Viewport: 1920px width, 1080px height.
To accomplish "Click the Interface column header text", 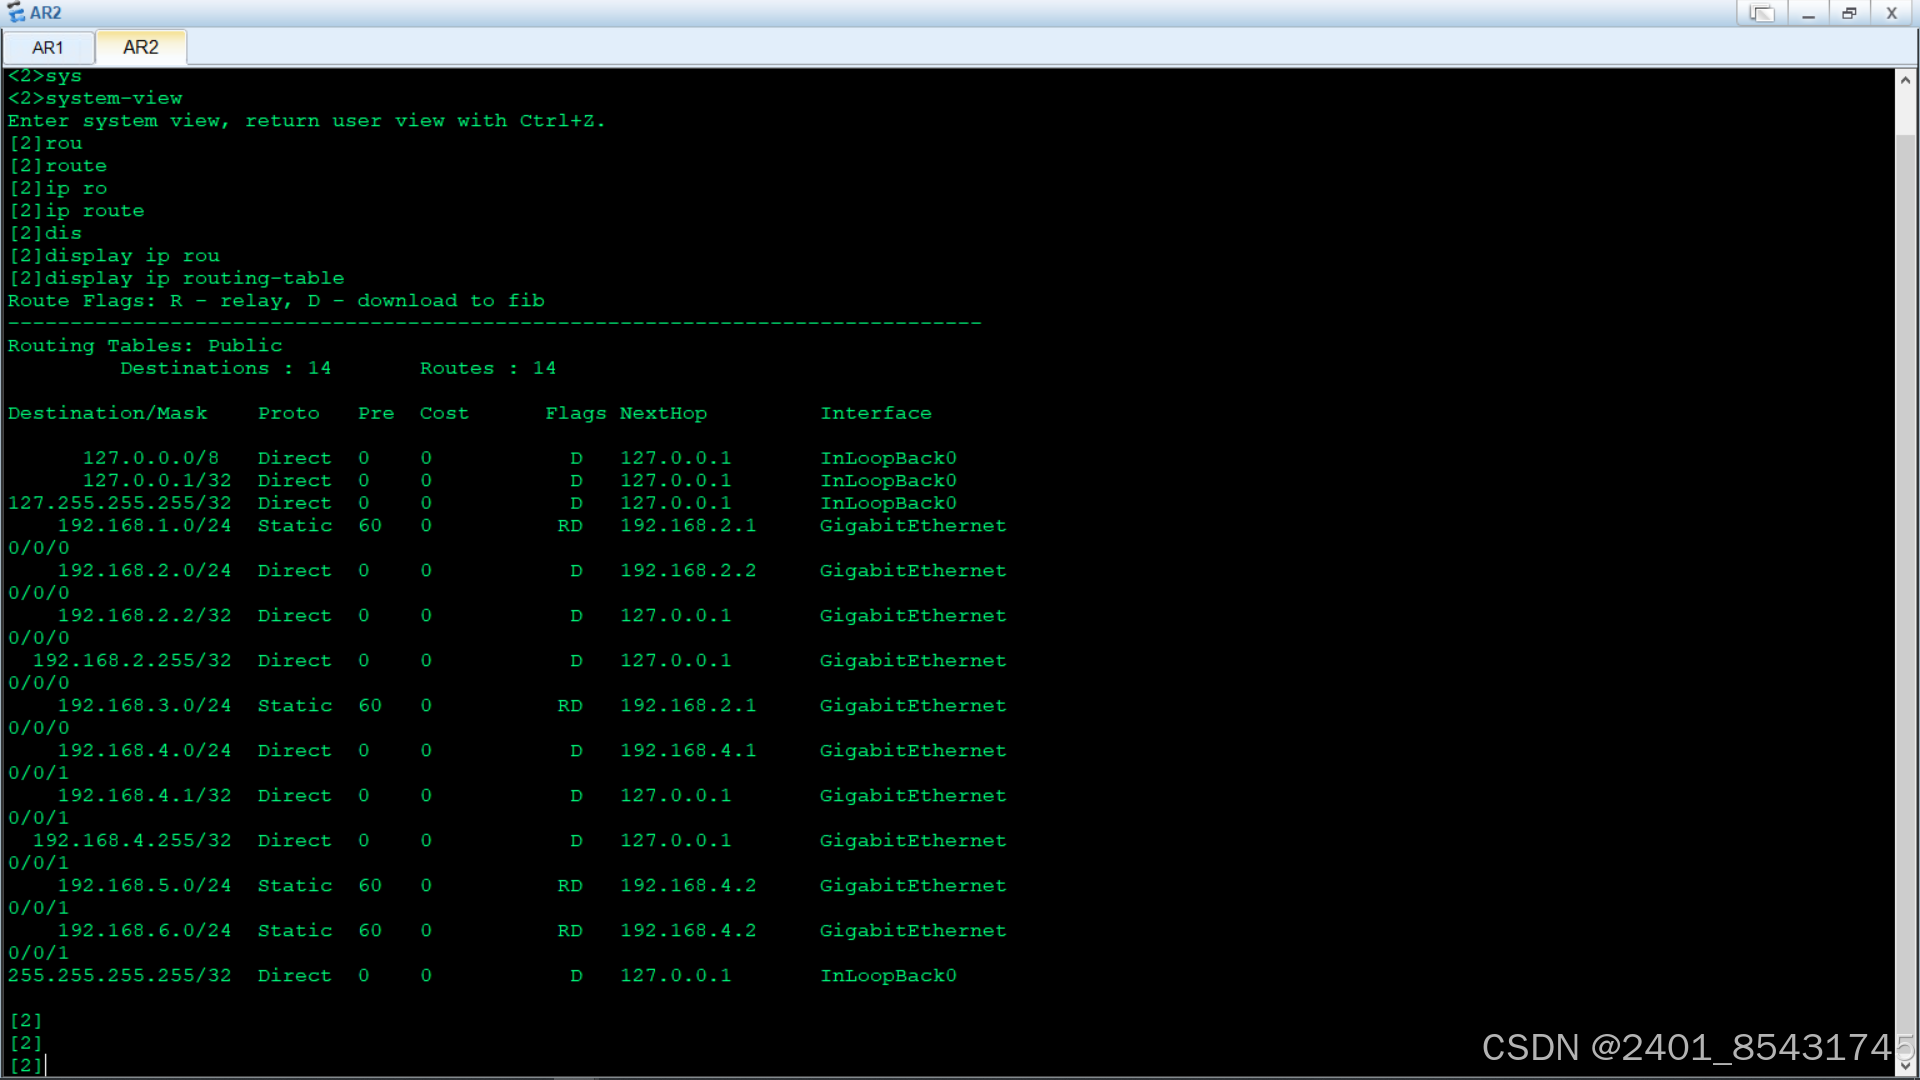I will (875, 413).
